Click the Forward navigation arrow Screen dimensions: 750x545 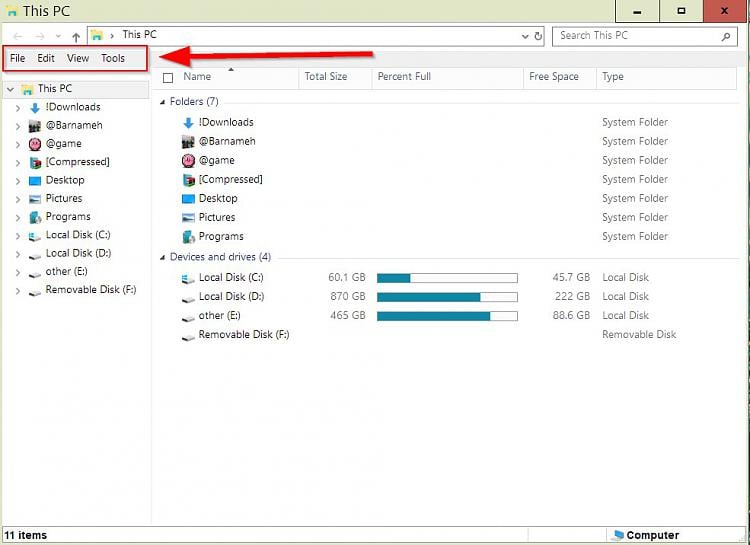[40, 36]
